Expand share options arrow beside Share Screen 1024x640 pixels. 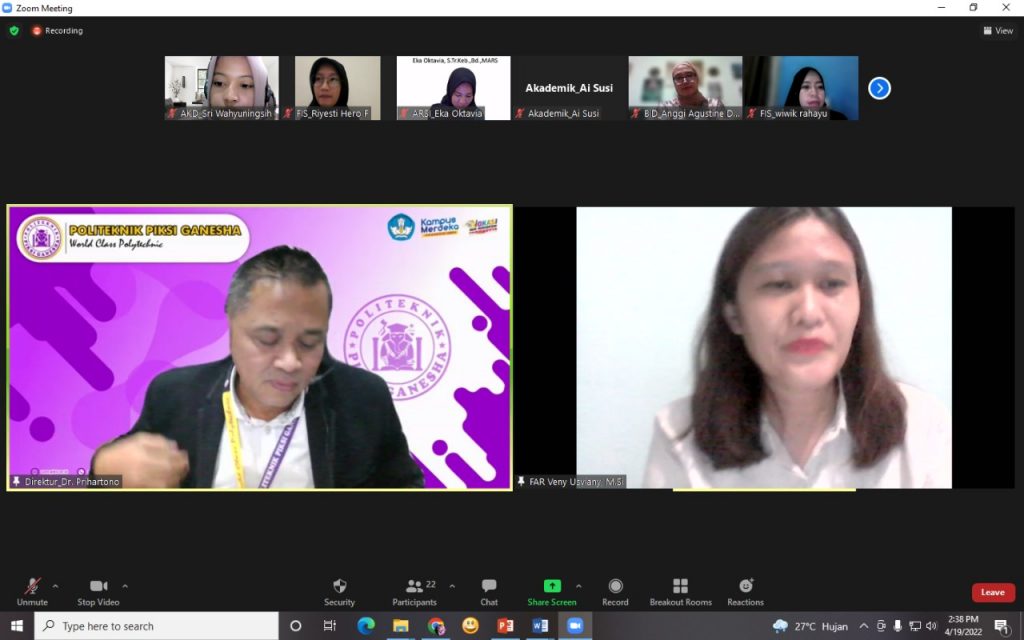tap(579, 586)
